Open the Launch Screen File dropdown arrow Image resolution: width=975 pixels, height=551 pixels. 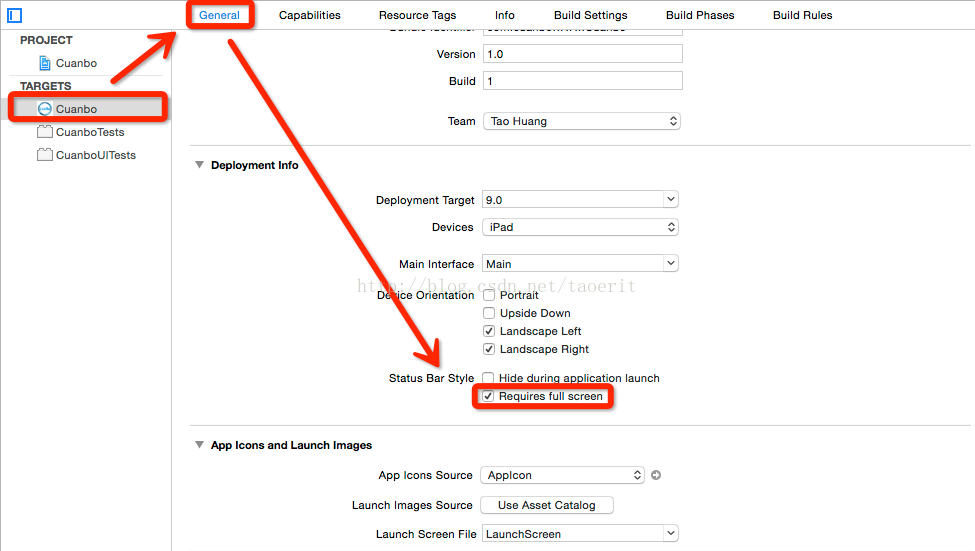pos(670,534)
